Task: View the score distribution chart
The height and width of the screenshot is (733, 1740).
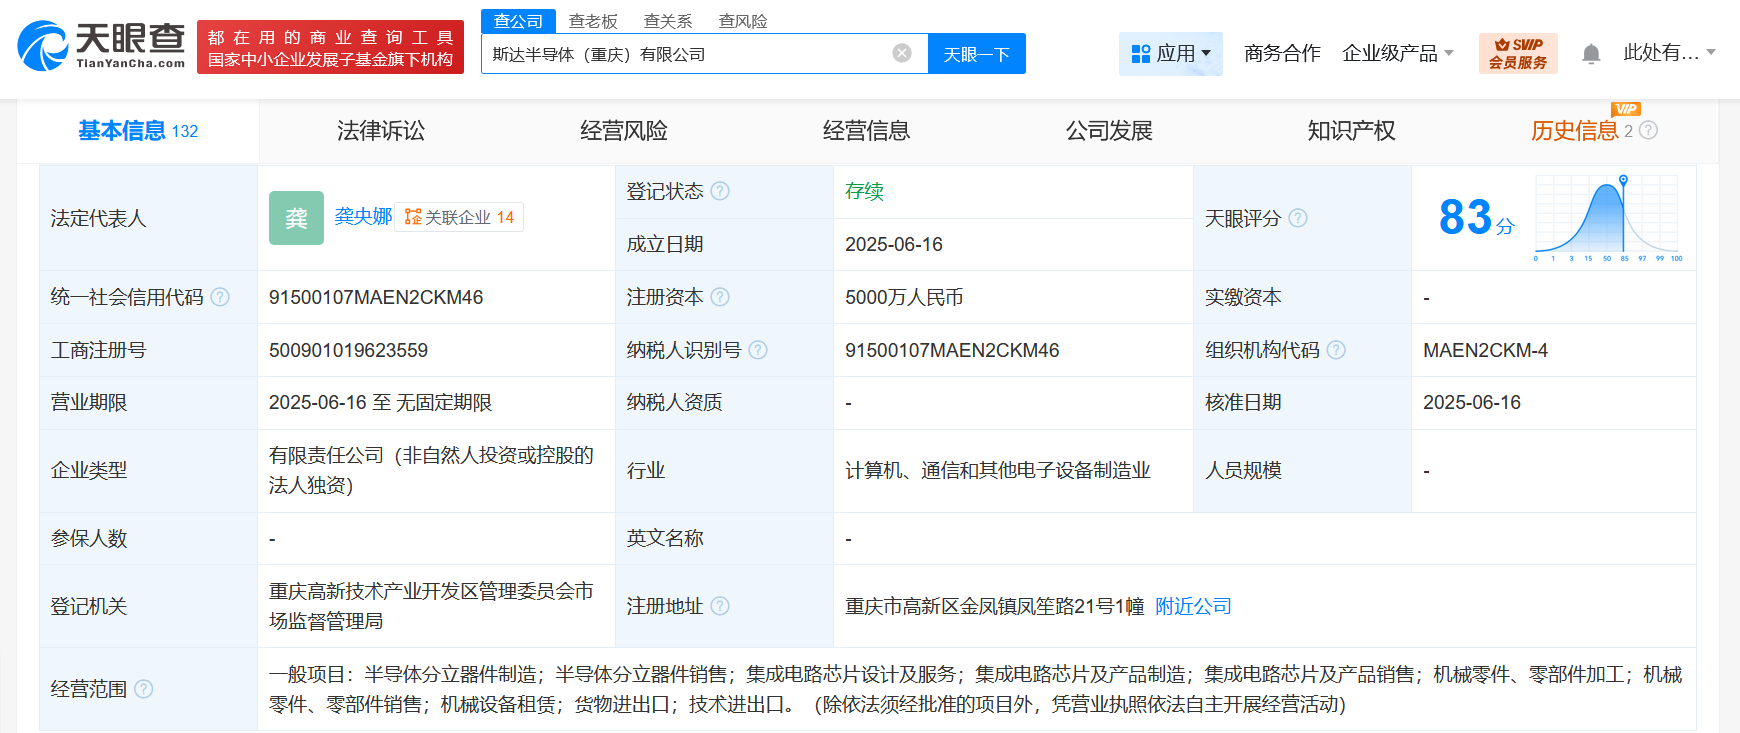Action: tap(1606, 217)
